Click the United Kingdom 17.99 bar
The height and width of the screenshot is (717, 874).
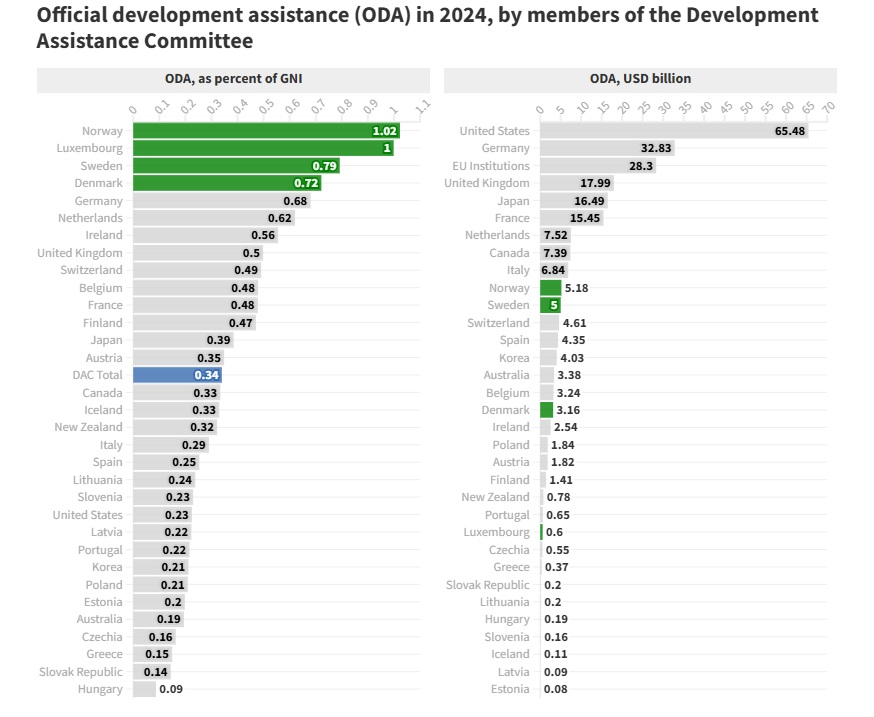[x=576, y=183]
